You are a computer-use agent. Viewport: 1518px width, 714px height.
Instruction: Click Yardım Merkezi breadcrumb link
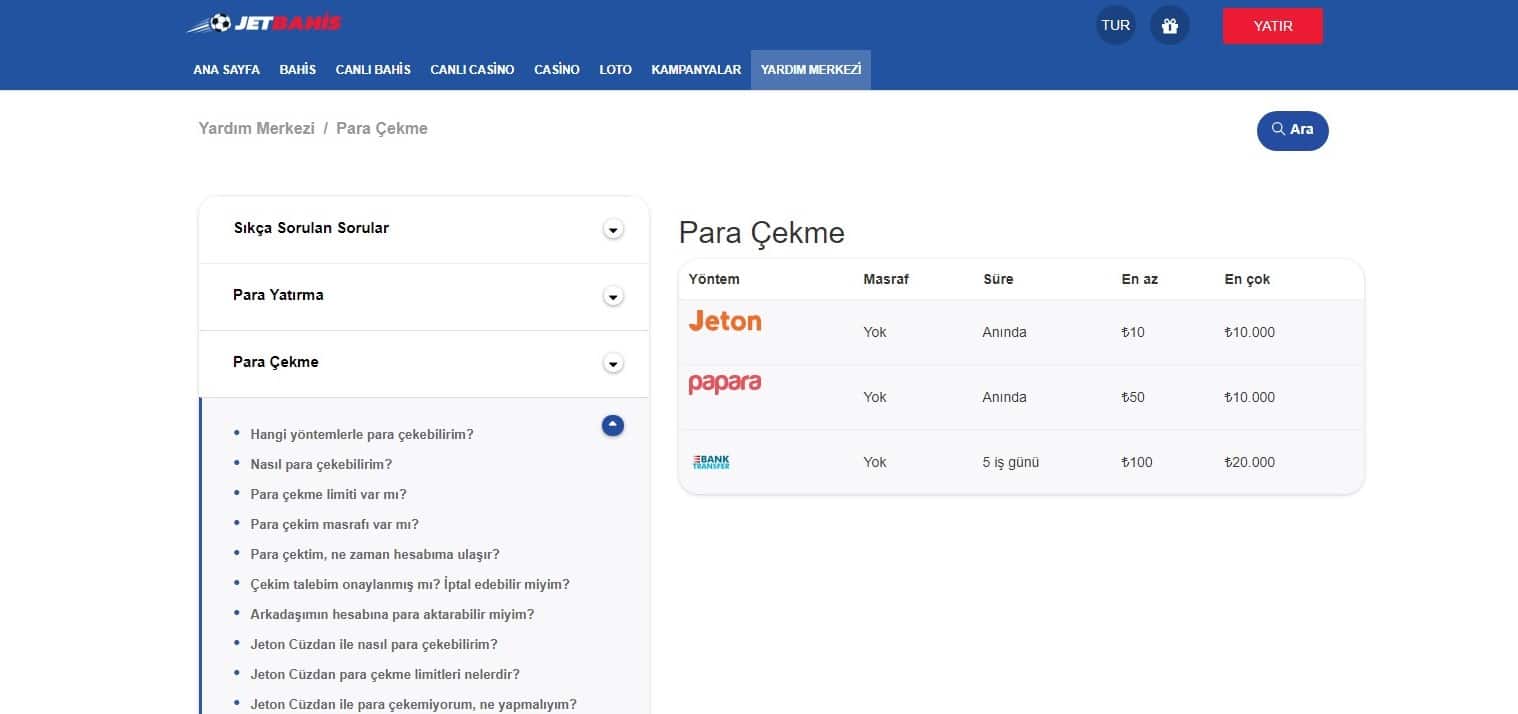click(257, 128)
